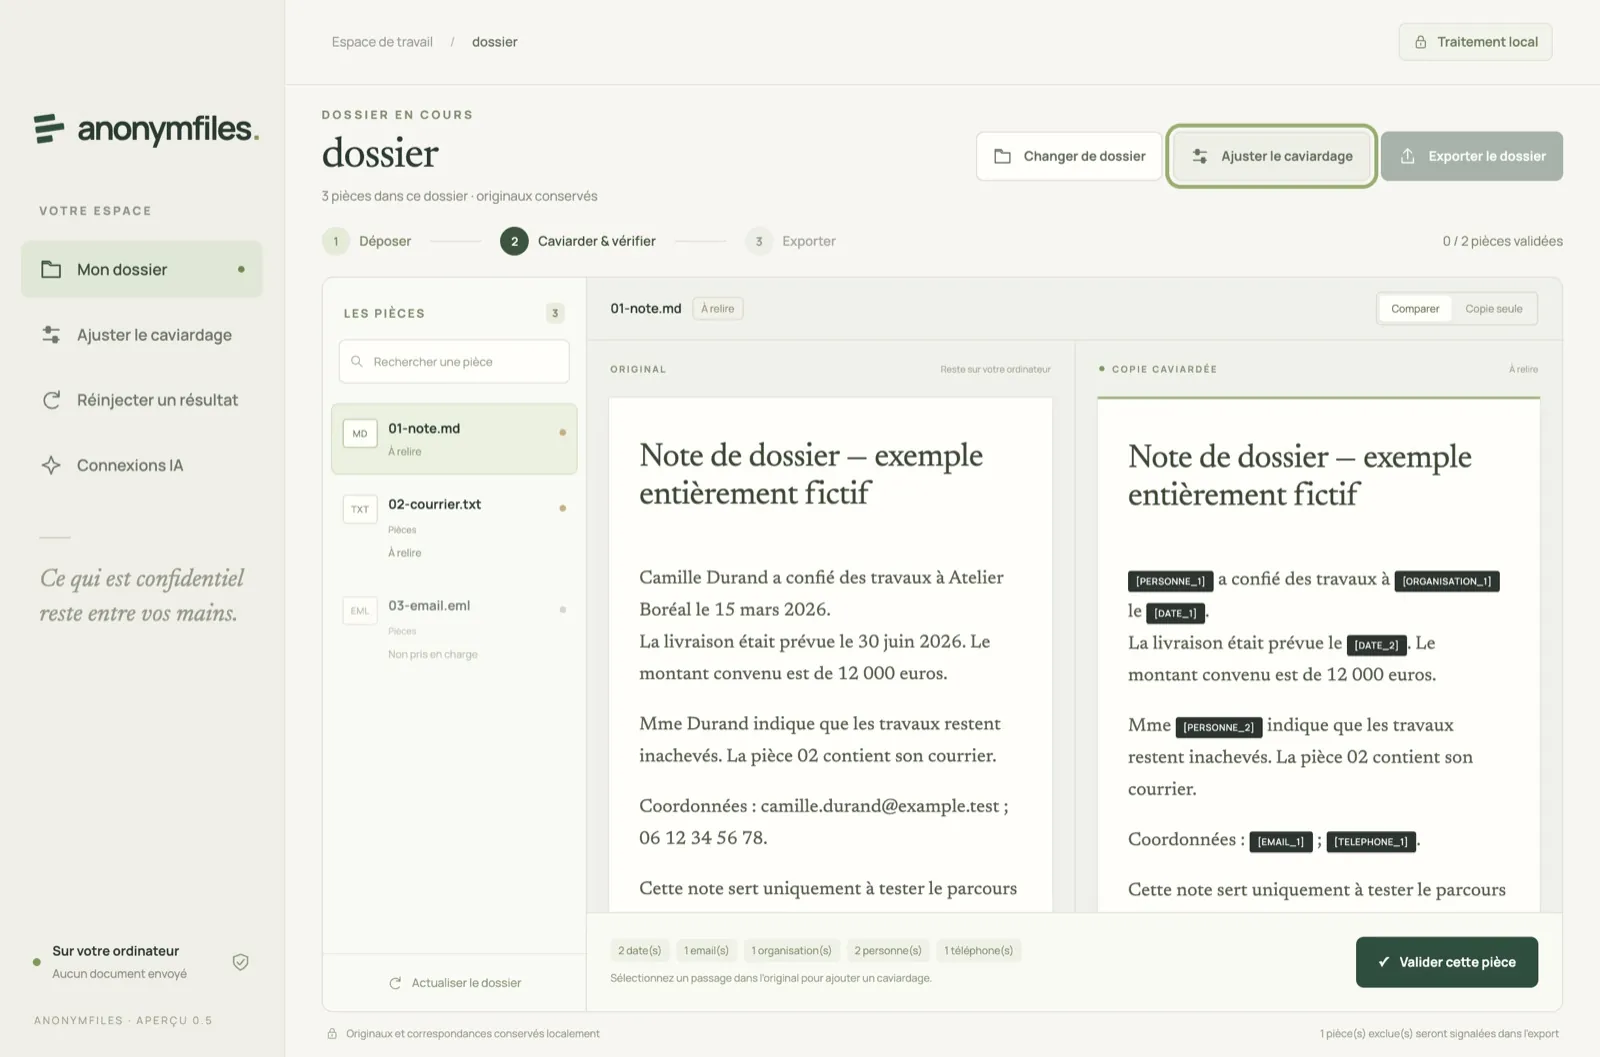
Task: Click dossier in breadcrumb
Action: [495, 42]
